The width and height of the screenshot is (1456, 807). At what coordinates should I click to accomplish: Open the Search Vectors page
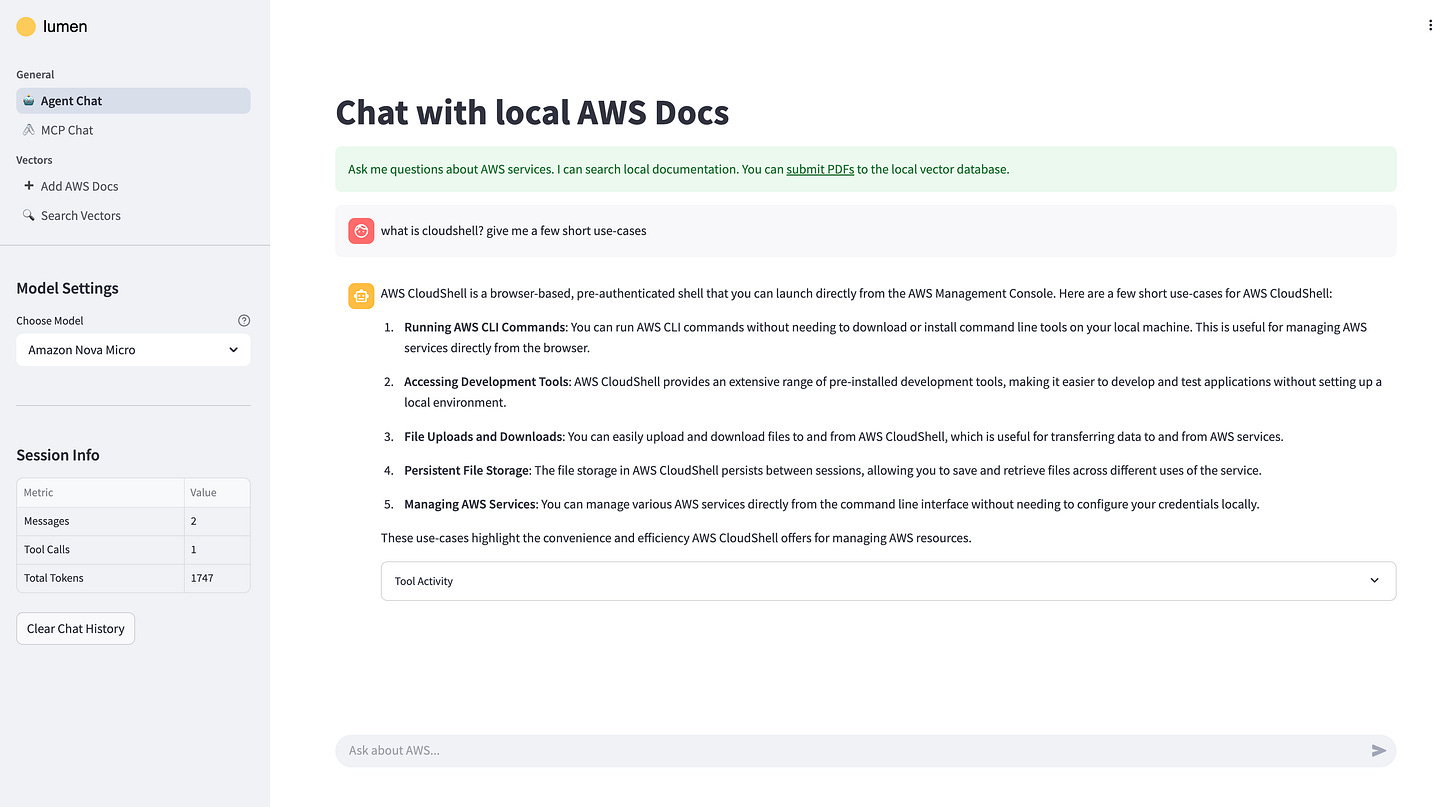click(133, 215)
